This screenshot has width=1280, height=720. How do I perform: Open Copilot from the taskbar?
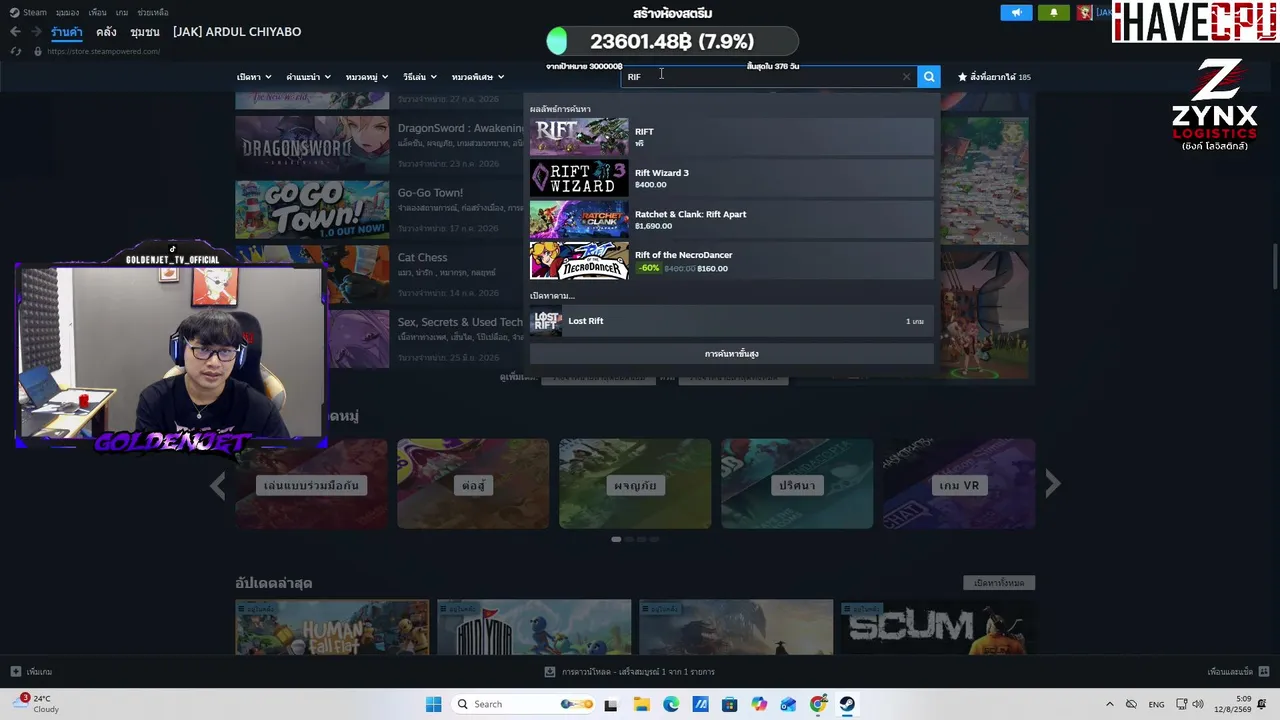tap(760, 704)
